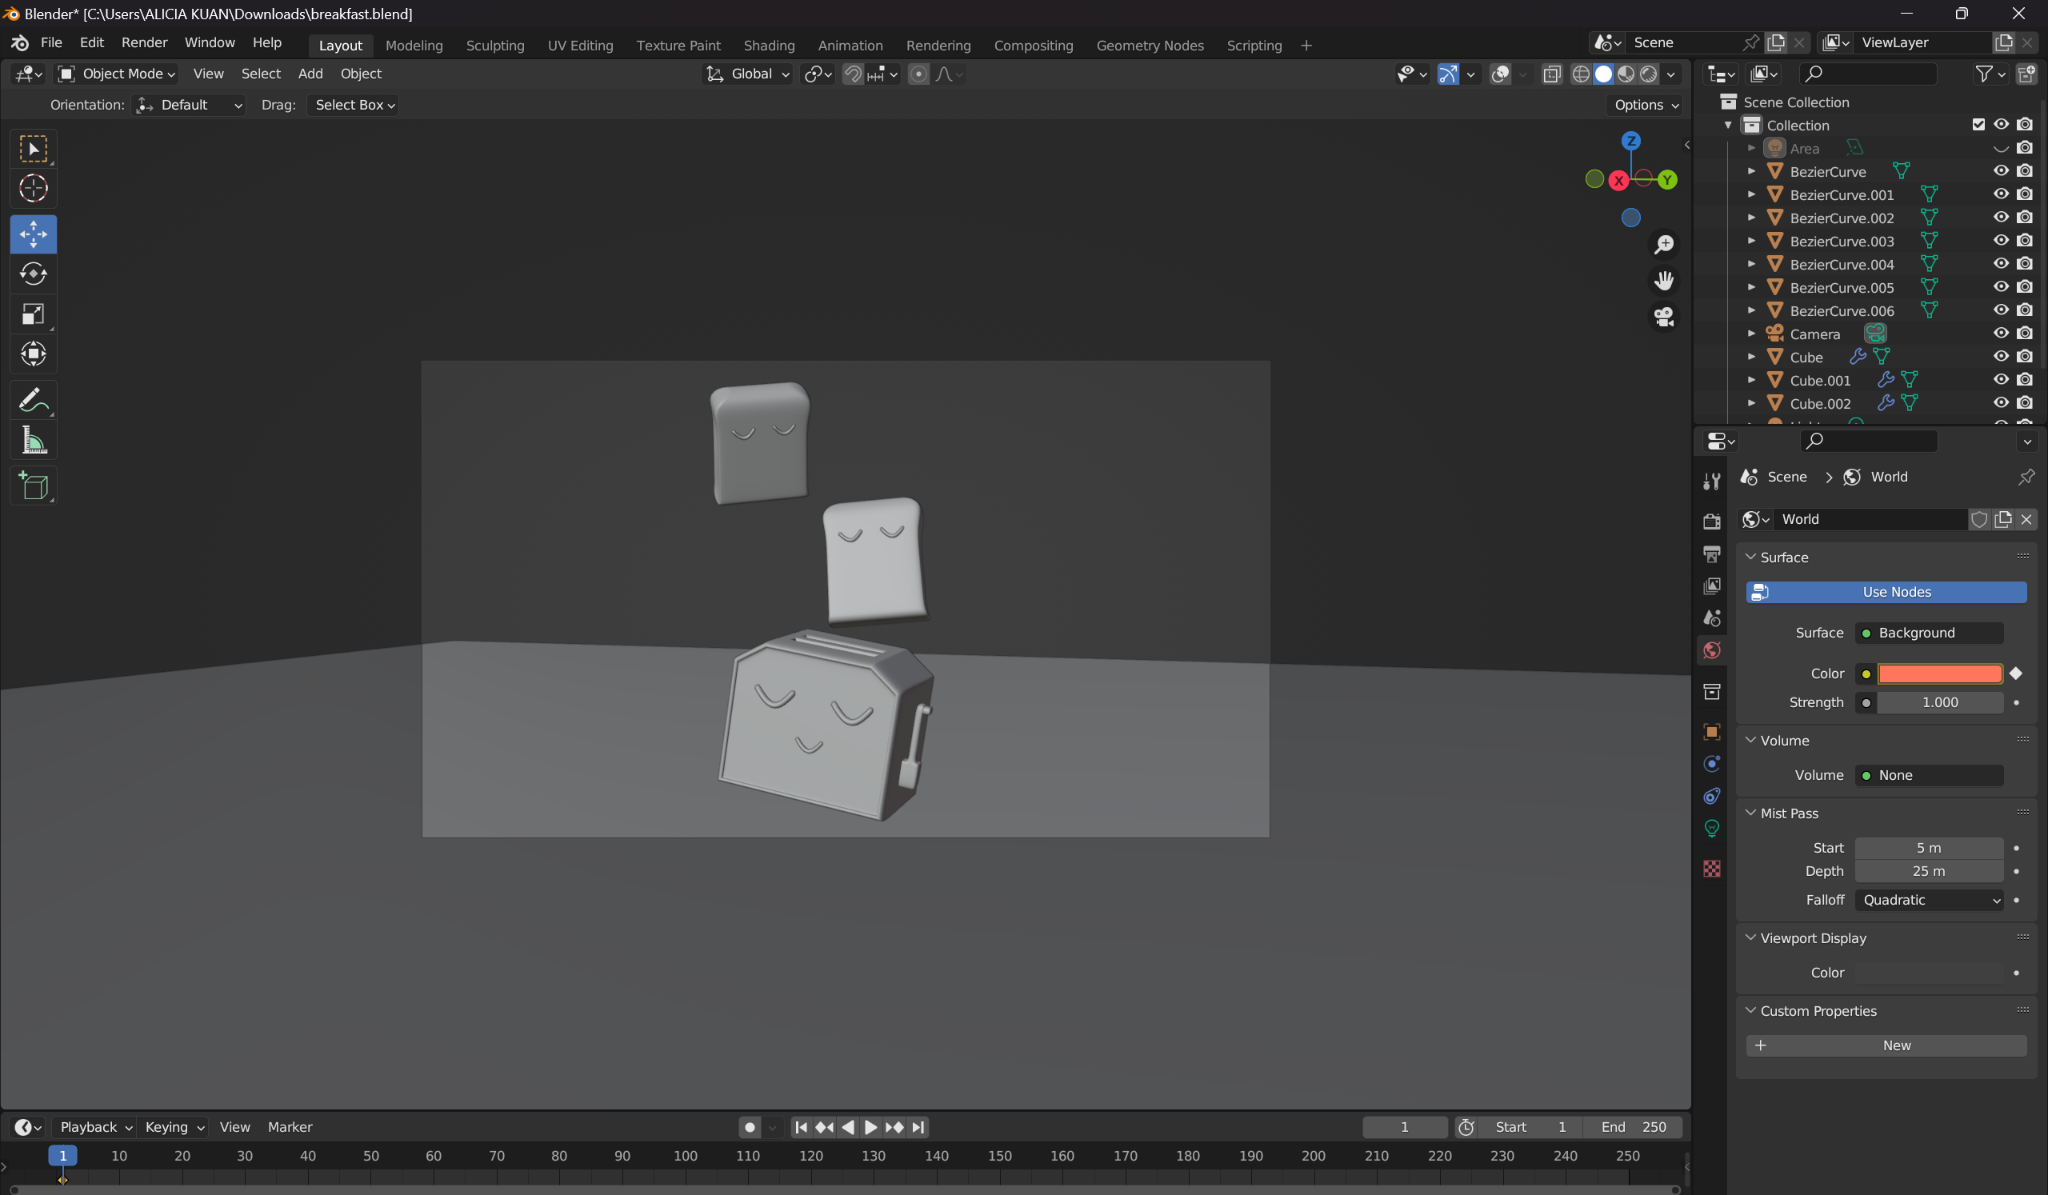Click the orange world Color swatch
This screenshot has width=2048, height=1195.
pos(1939,674)
